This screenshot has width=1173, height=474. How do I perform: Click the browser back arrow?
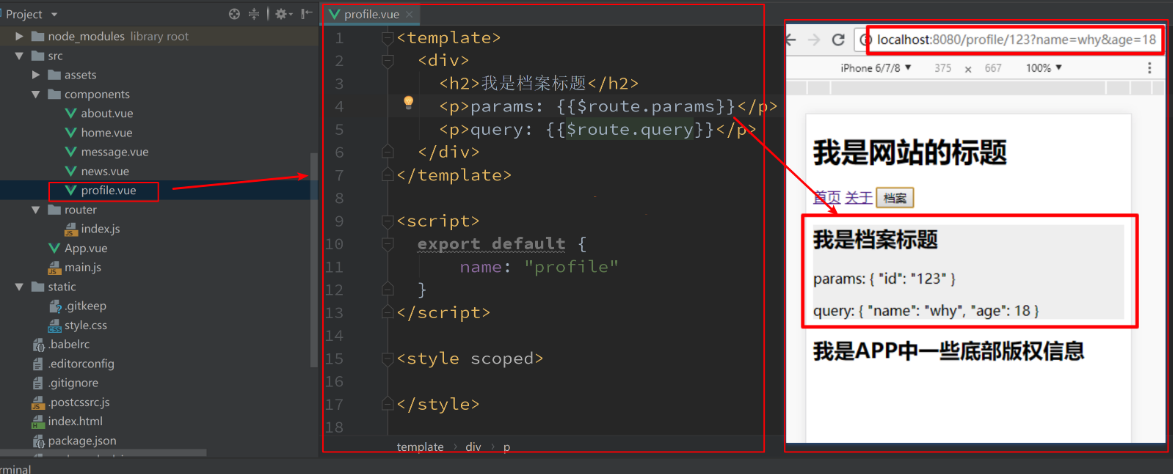(x=790, y=40)
